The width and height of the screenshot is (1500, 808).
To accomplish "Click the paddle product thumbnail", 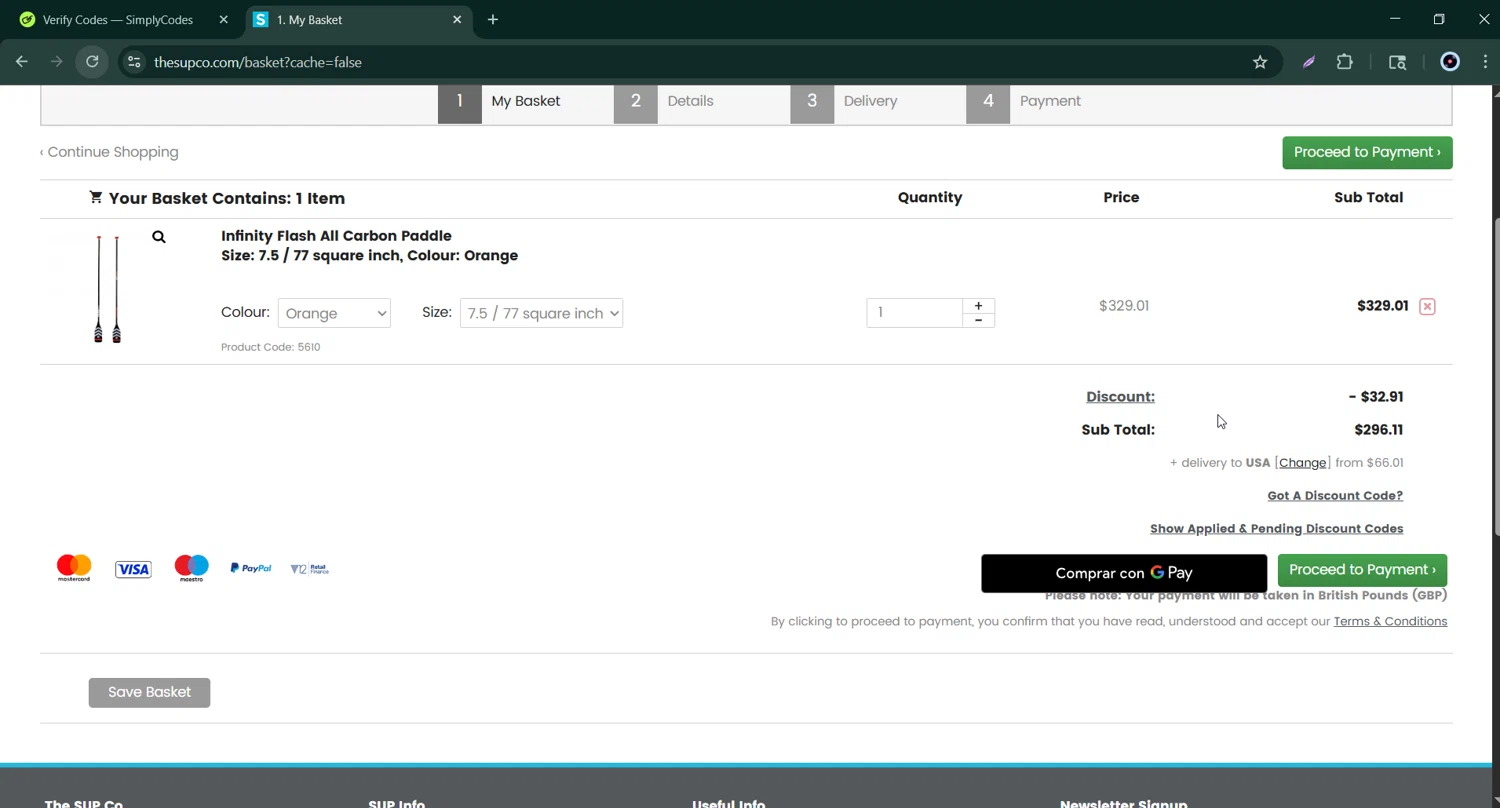I will coord(107,290).
